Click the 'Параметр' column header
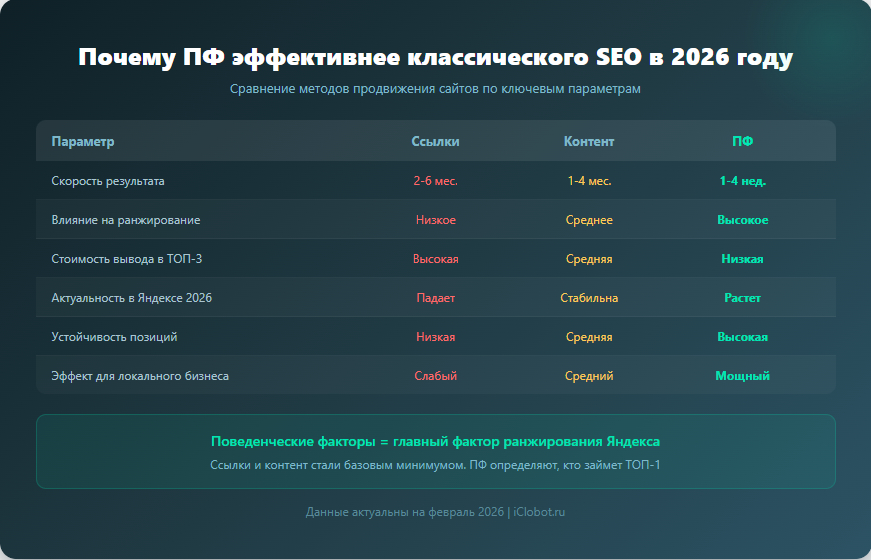 click(83, 141)
